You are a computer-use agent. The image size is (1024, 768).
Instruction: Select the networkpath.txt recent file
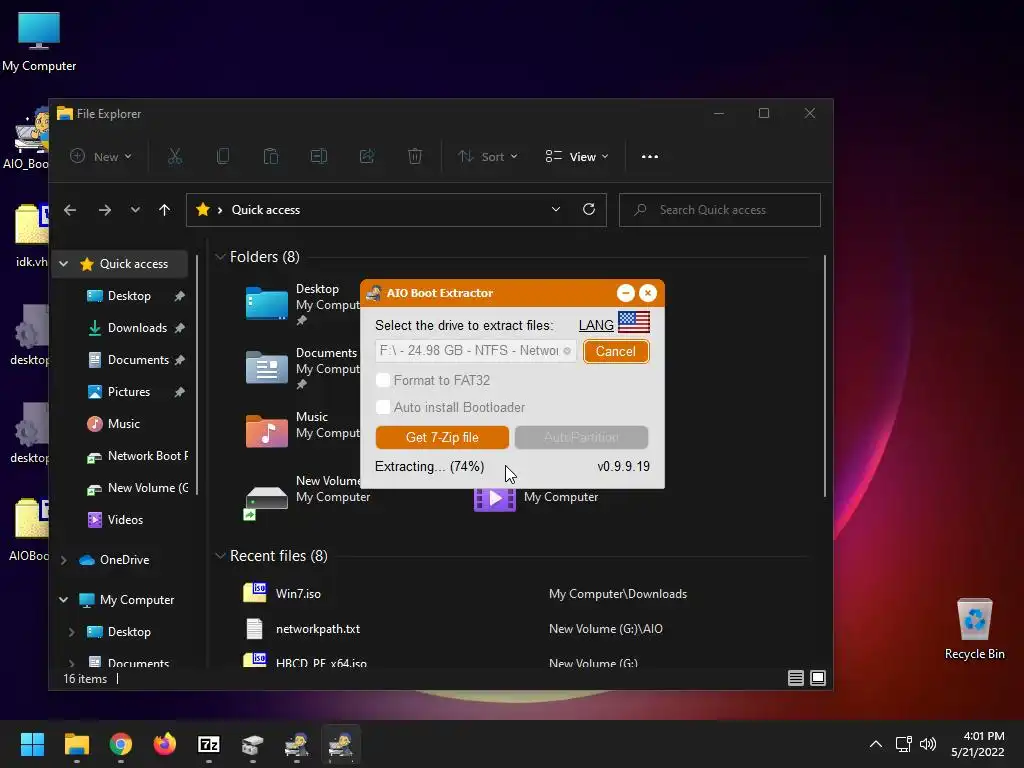(317, 629)
